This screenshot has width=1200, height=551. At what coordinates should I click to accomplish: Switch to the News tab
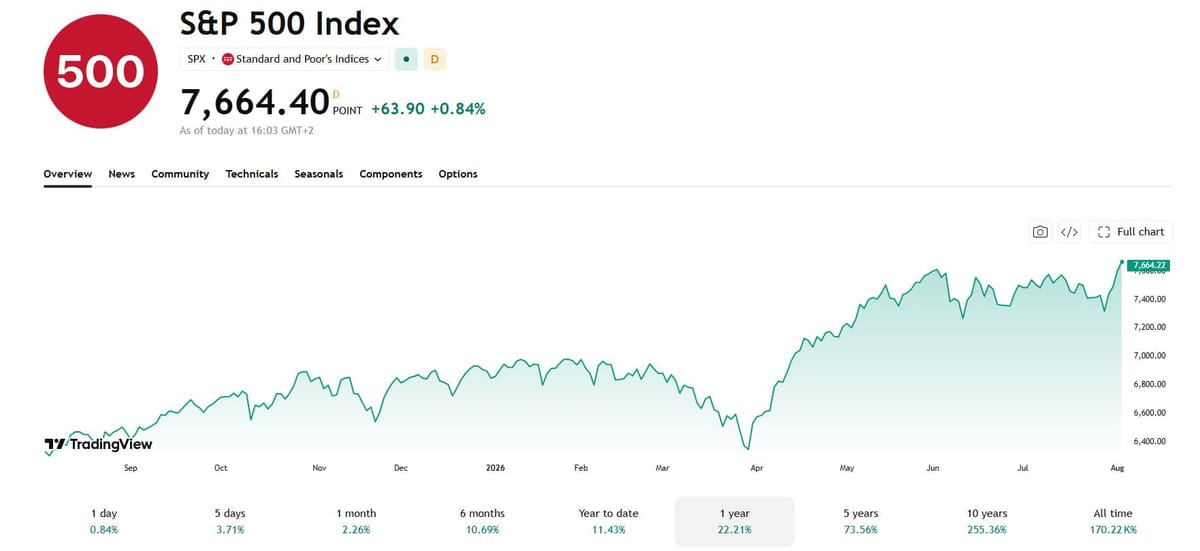122,174
